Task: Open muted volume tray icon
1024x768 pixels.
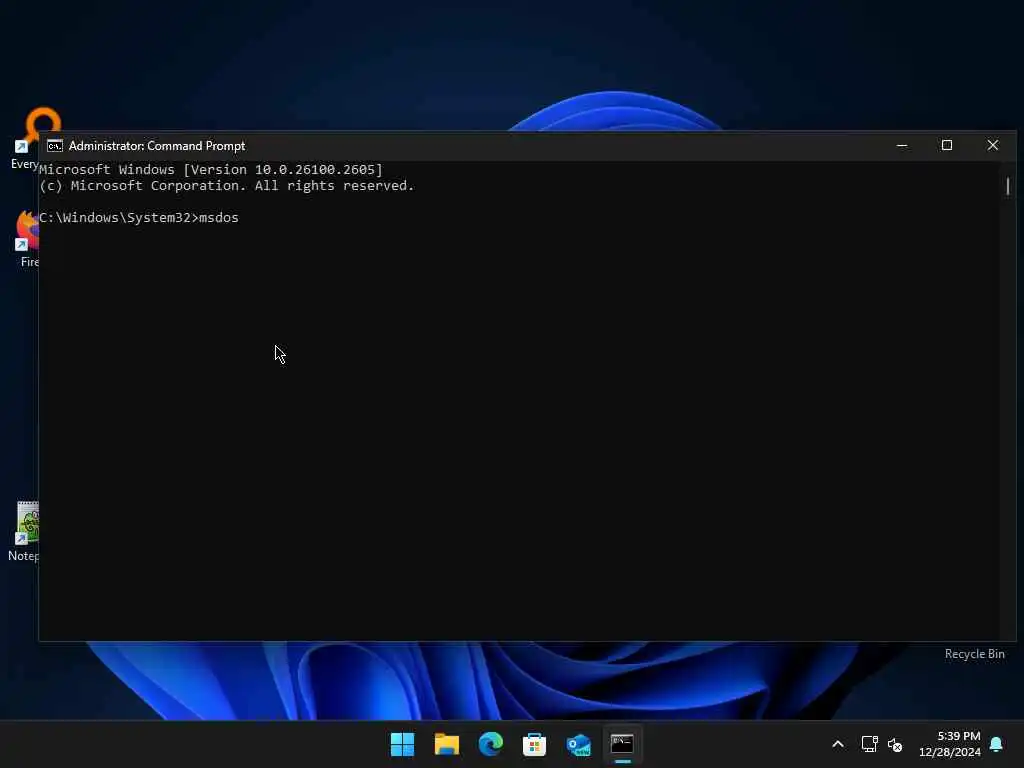Action: coord(895,744)
